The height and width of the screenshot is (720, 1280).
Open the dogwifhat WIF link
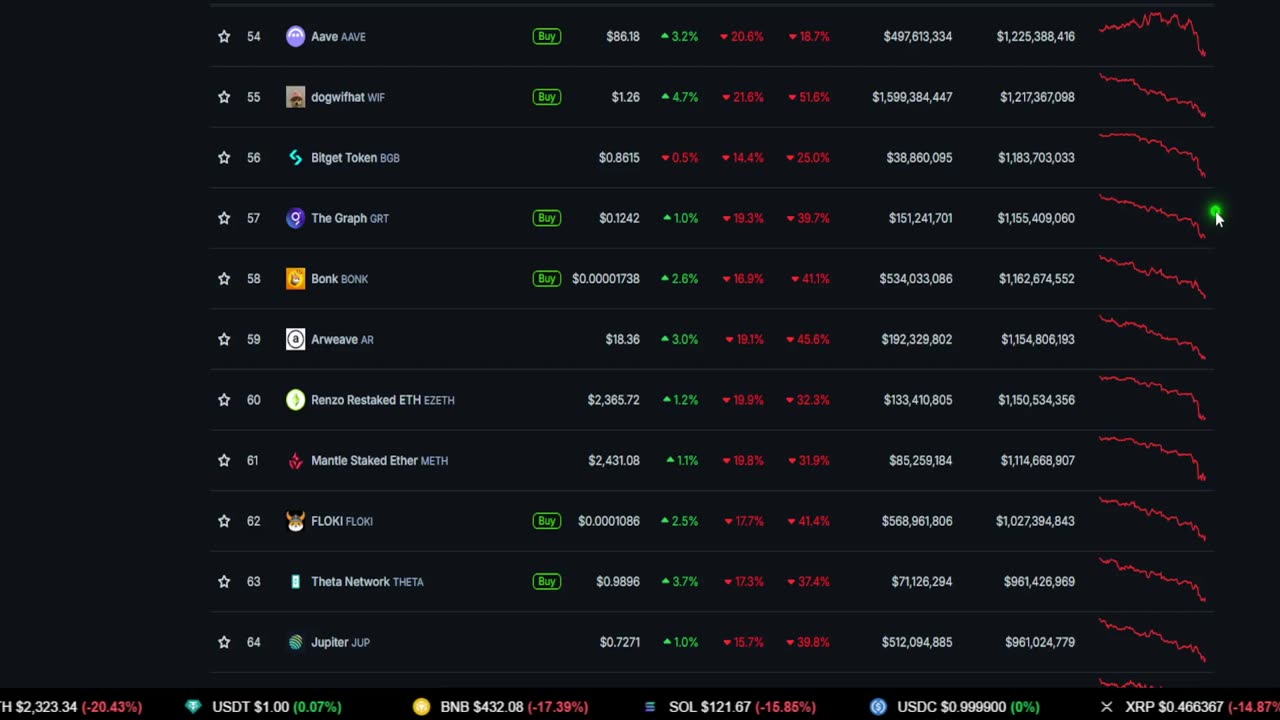(x=348, y=97)
